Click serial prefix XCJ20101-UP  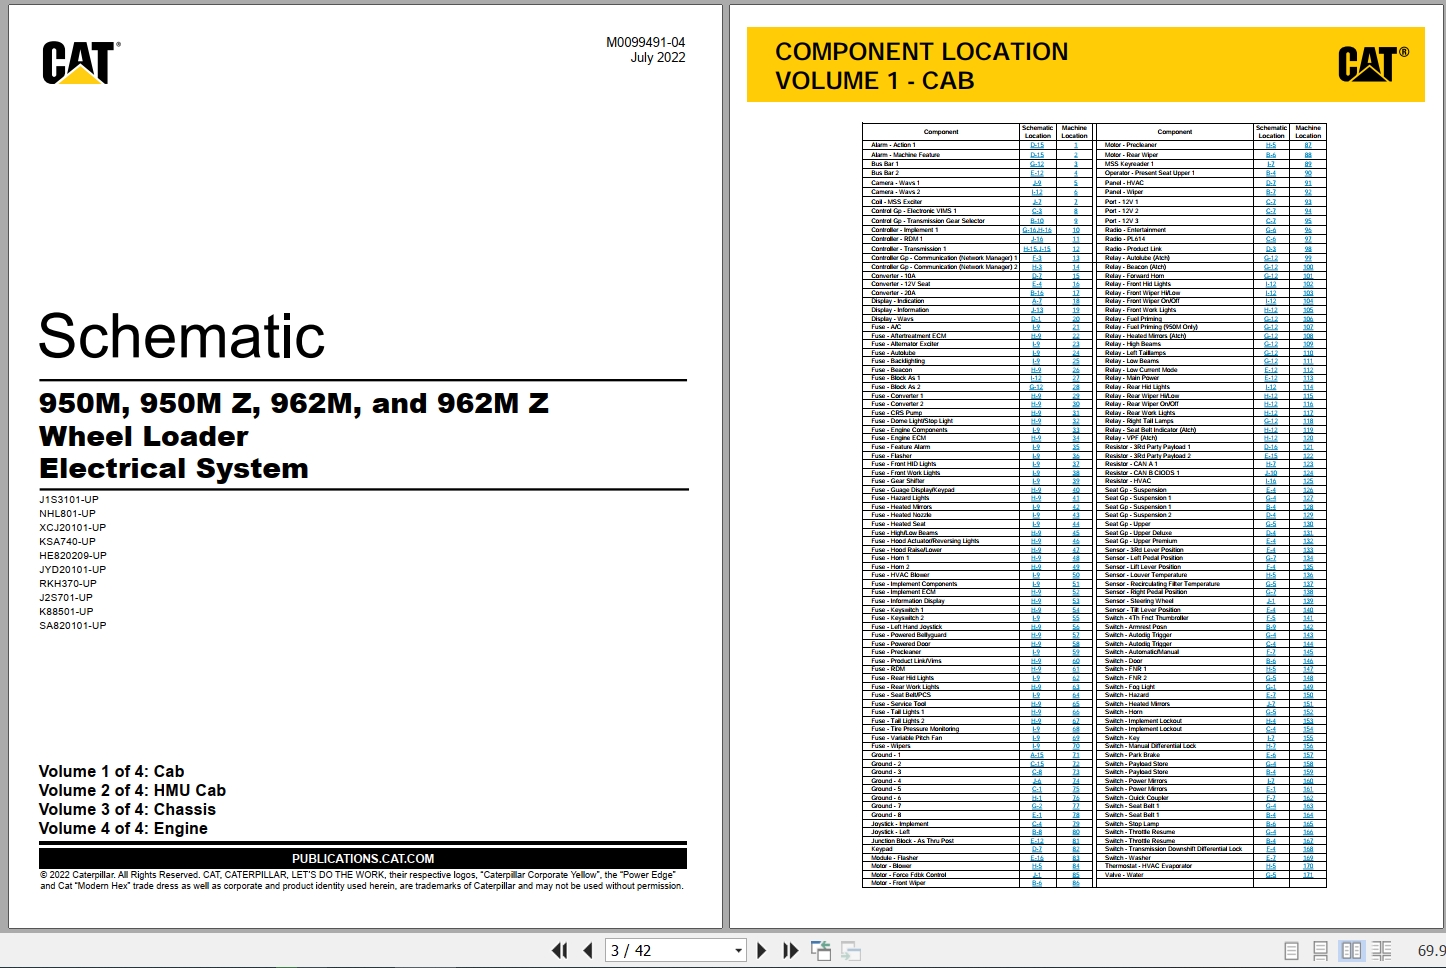tap(73, 528)
